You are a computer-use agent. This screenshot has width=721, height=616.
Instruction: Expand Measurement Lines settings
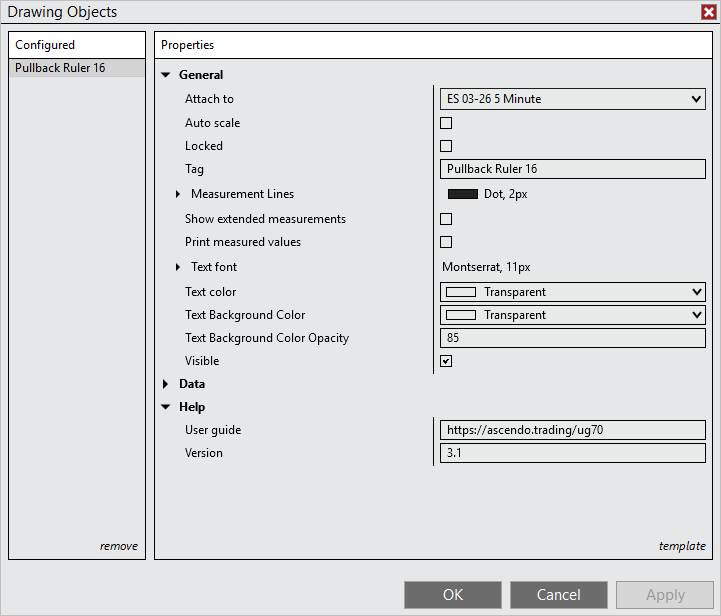coord(178,194)
